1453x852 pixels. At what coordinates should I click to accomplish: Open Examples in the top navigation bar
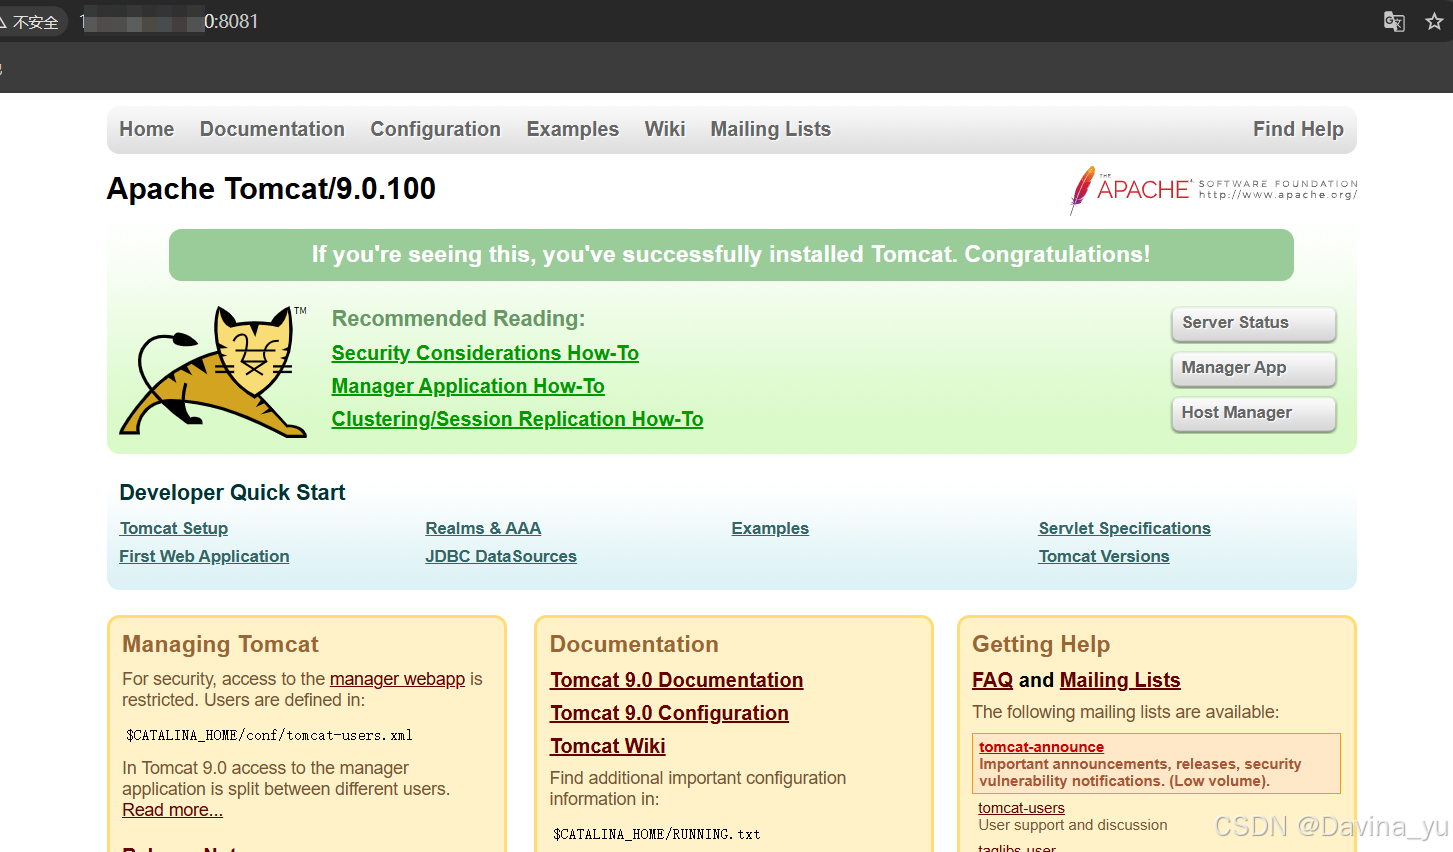tap(572, 129)
